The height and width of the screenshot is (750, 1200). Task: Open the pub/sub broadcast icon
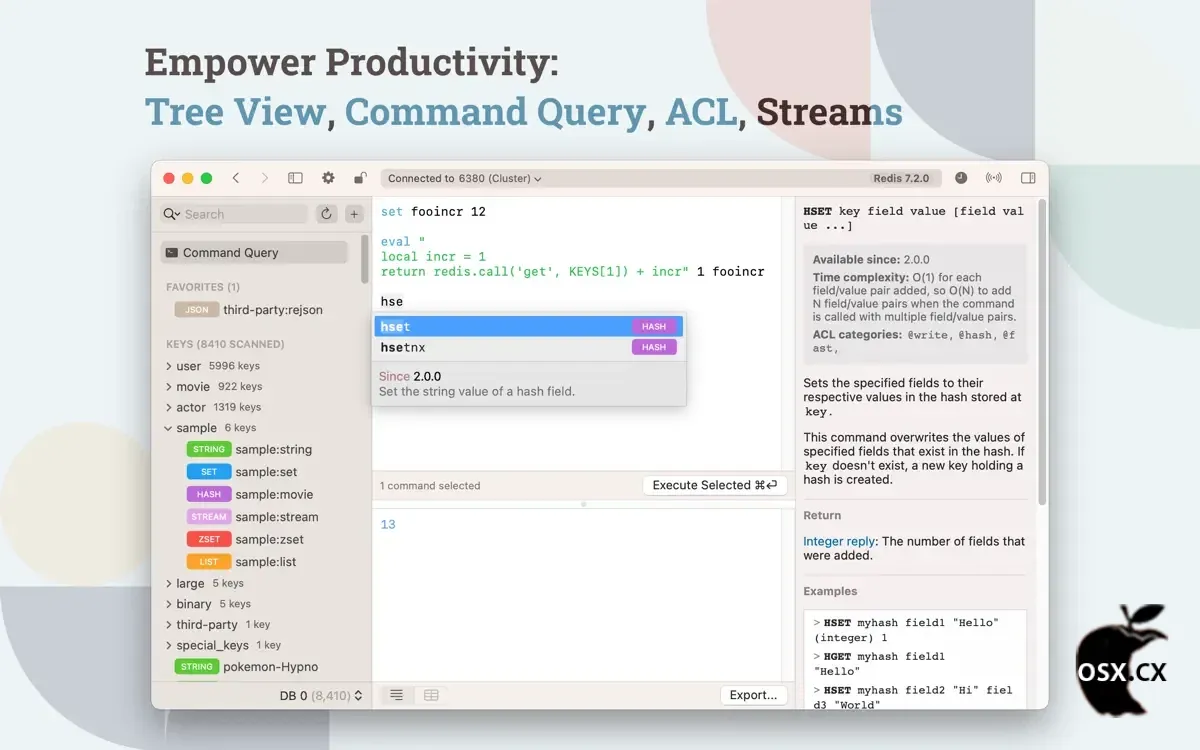(993, 178)
